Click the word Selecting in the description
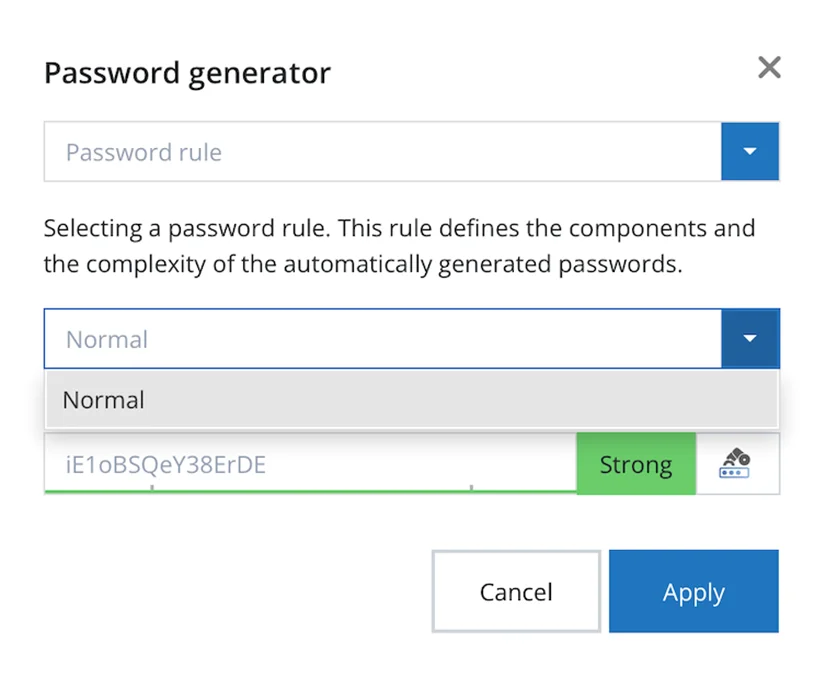The width and height of the screenshot is (826, 687). tap(93, 229)
